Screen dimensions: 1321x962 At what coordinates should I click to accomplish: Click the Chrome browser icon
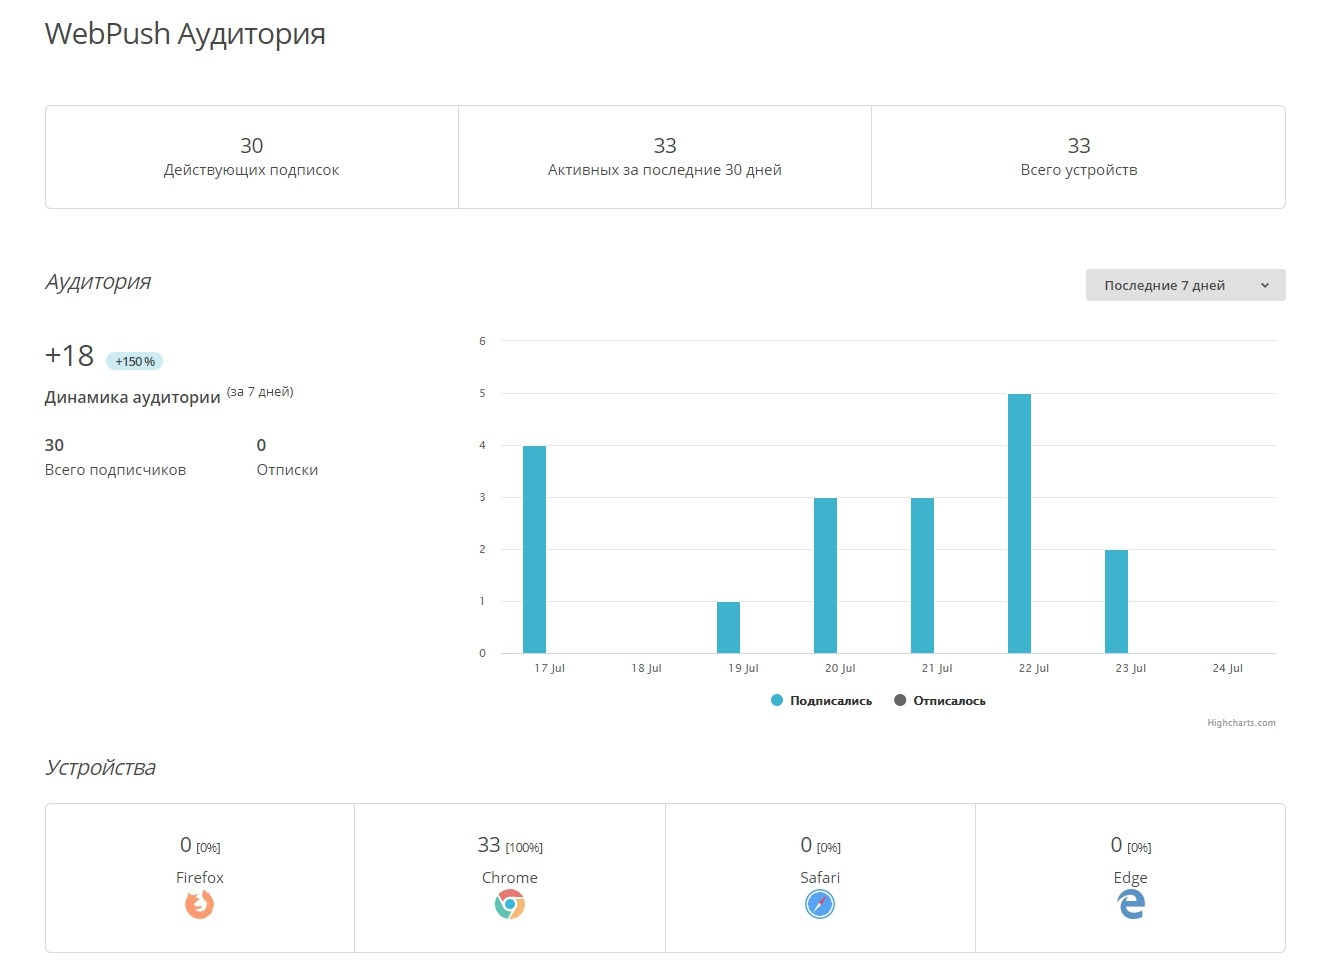[510, 905]
